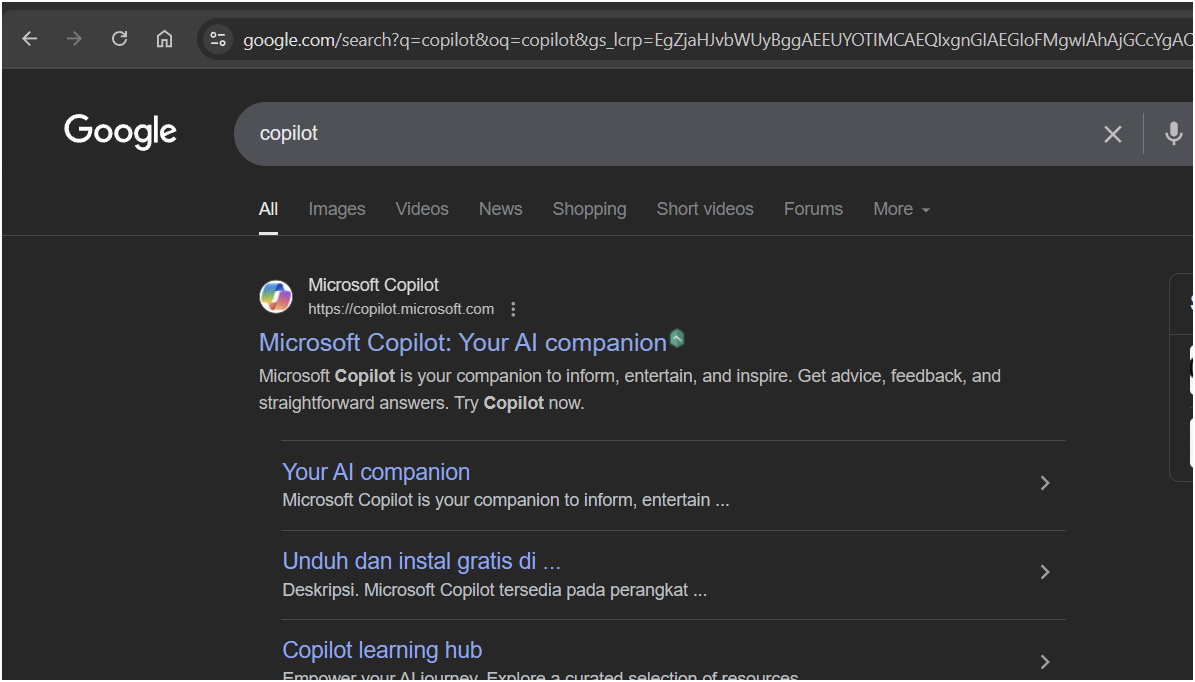
Task: Switch to the News tab
Action: [501, 209]
